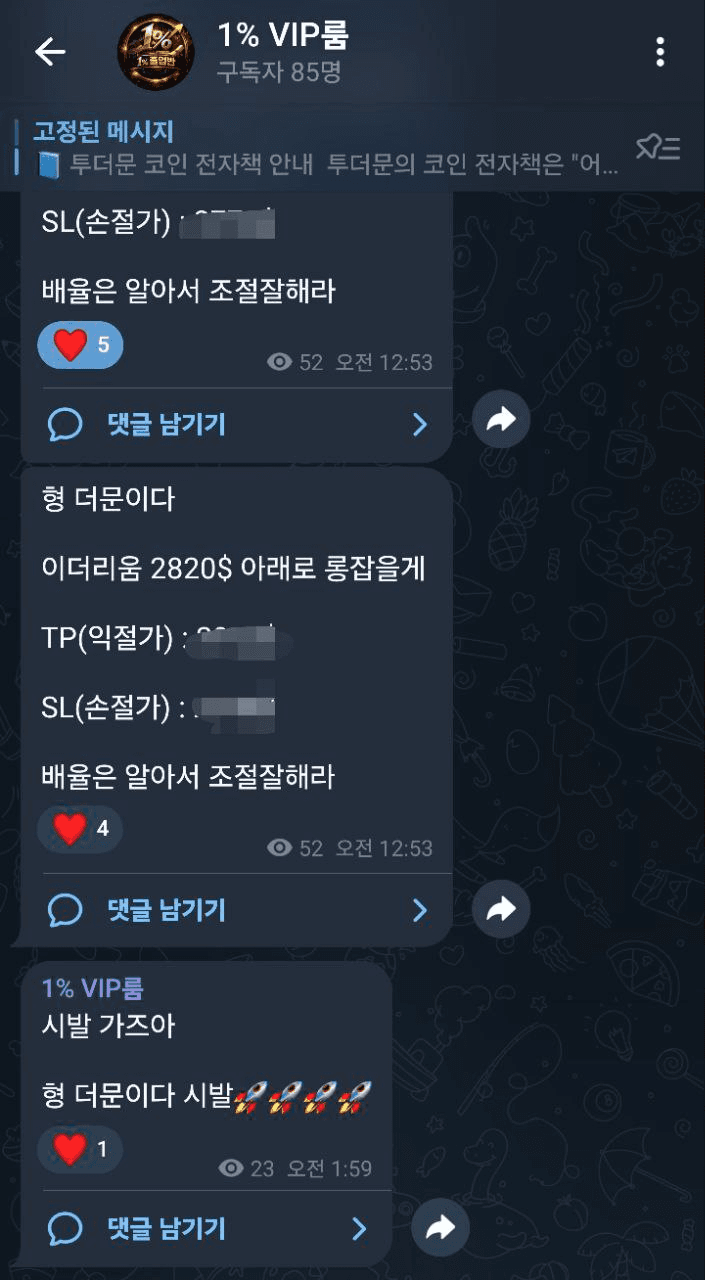705x1280 pixels.
Task: Expand comments via chevron on first message
Action: coord(419,425)
